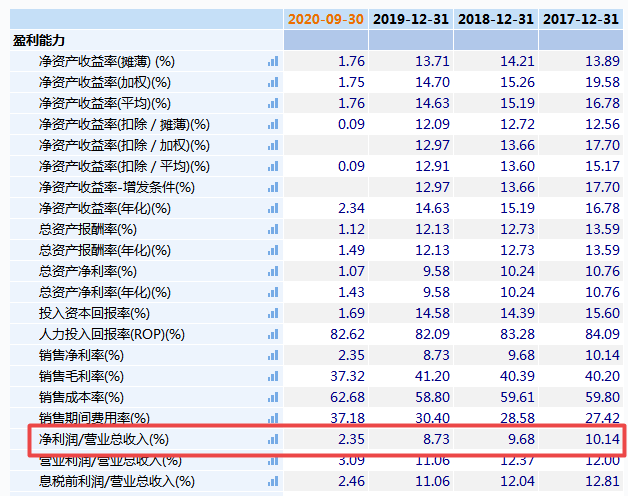
Task: Open chart for 息税前利润/营业总收入(%)
Action: point(272,482)
